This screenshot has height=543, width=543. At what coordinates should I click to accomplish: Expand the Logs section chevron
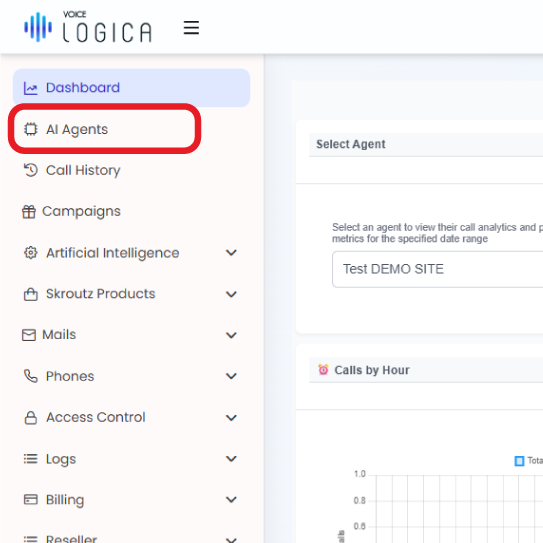[x=231, y=459]
